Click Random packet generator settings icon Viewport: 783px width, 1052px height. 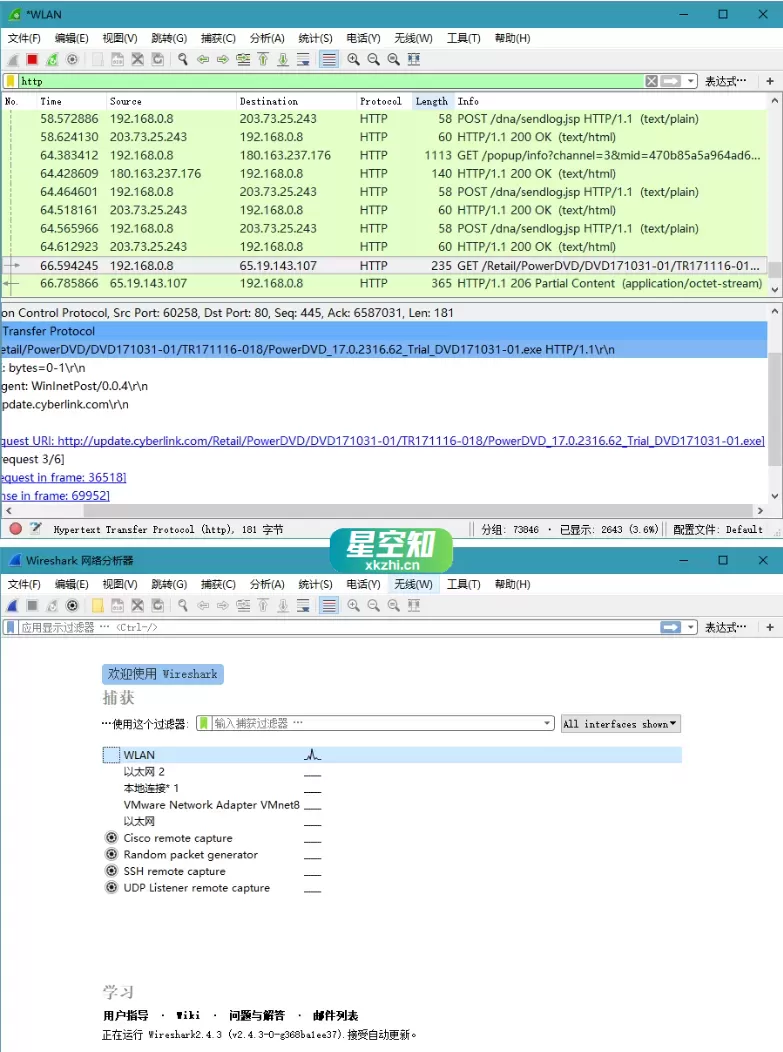pyautogui.click(x=111, y=854)
